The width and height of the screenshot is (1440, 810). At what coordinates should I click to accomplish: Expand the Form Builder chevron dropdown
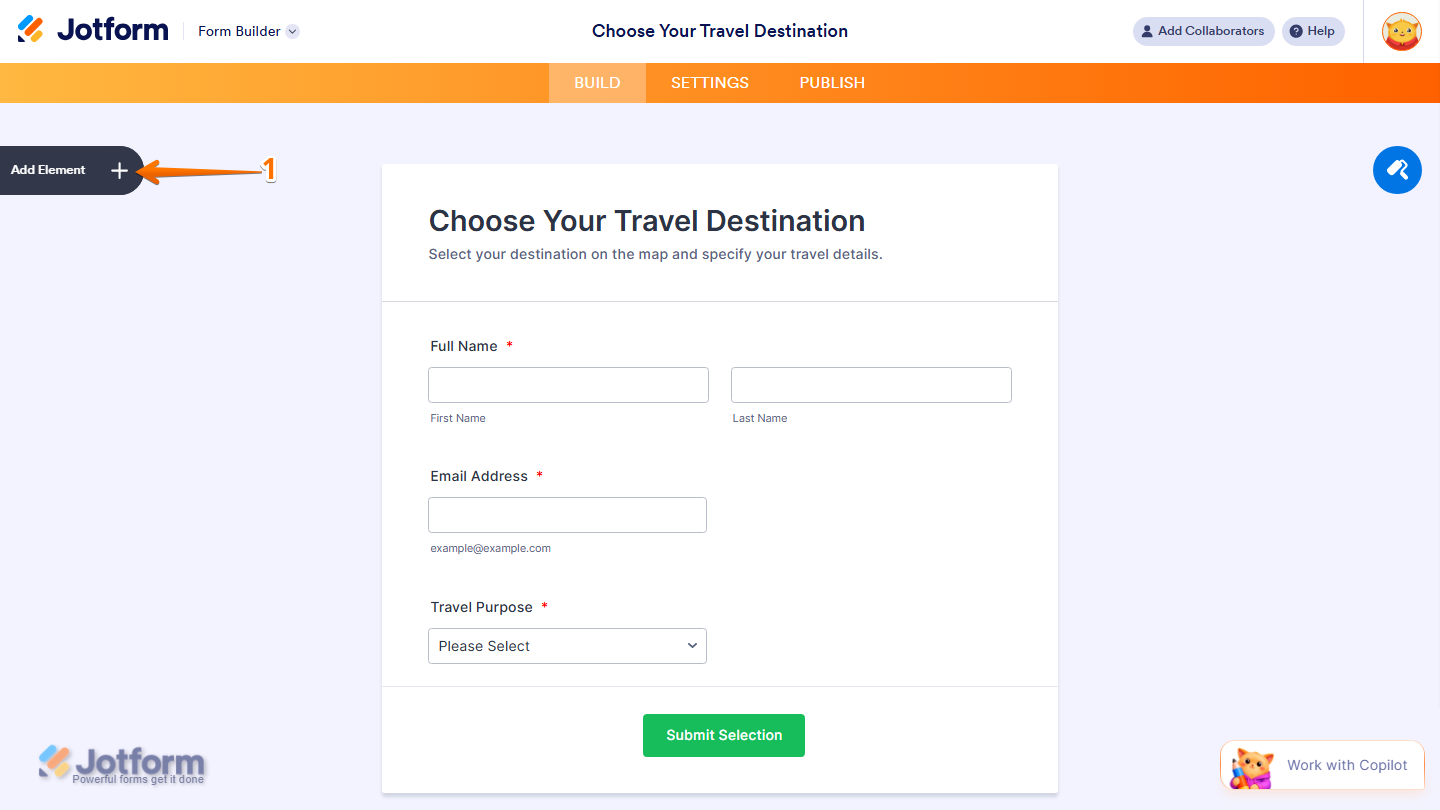(x=291, y=31)
